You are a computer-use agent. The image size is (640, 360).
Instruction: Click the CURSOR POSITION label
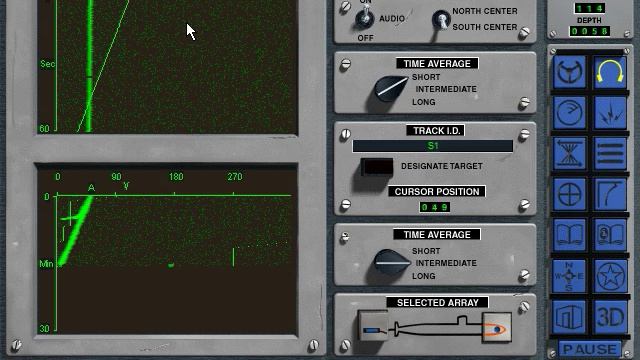click(x=437, y=191)
